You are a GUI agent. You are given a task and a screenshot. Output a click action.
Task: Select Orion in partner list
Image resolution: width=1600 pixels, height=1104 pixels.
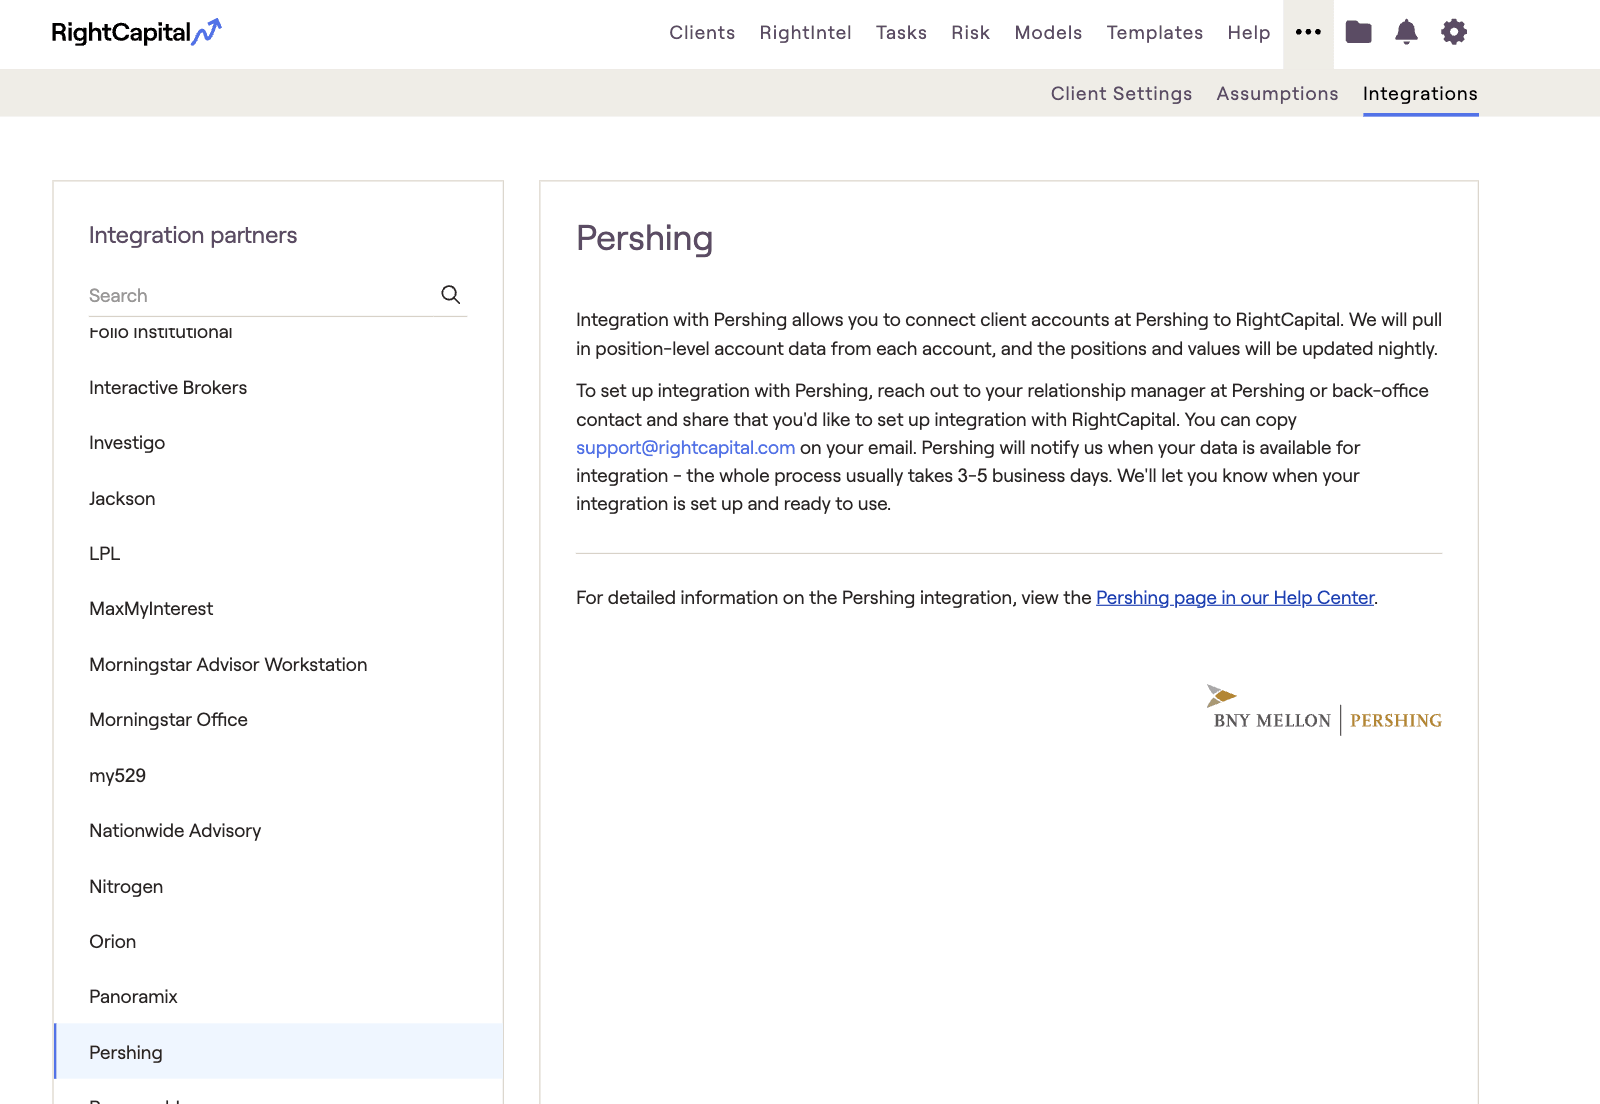click(278, 941)
